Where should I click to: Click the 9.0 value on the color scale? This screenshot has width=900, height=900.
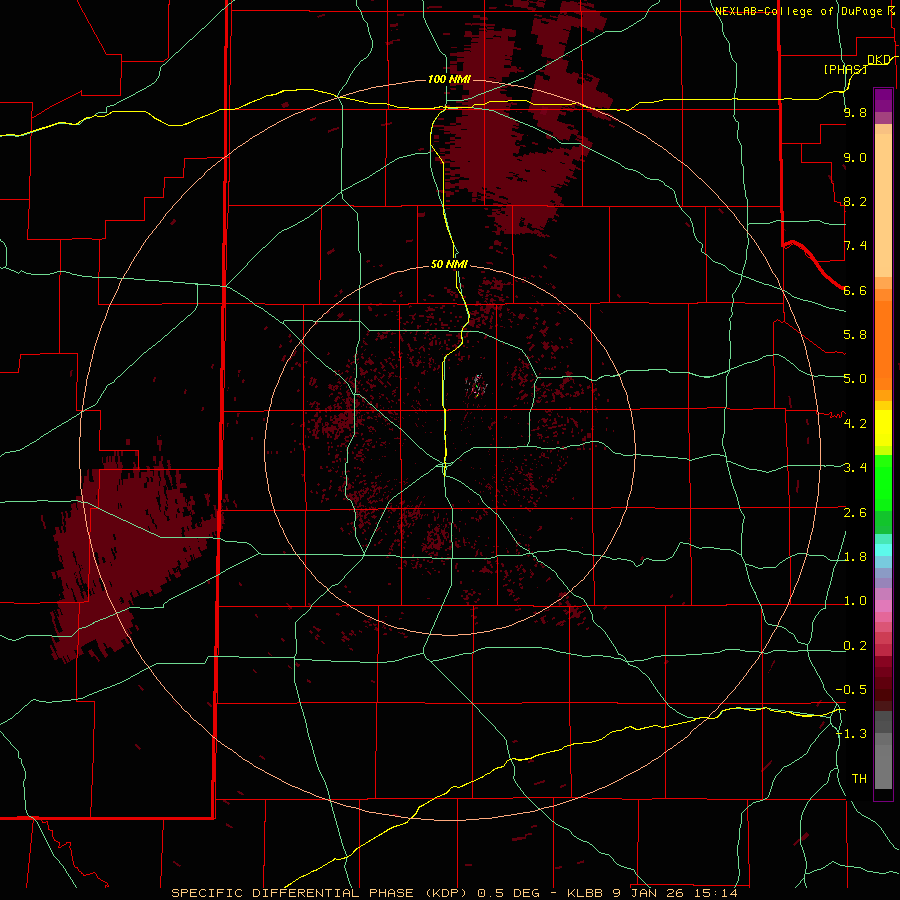tap(855, 157)
